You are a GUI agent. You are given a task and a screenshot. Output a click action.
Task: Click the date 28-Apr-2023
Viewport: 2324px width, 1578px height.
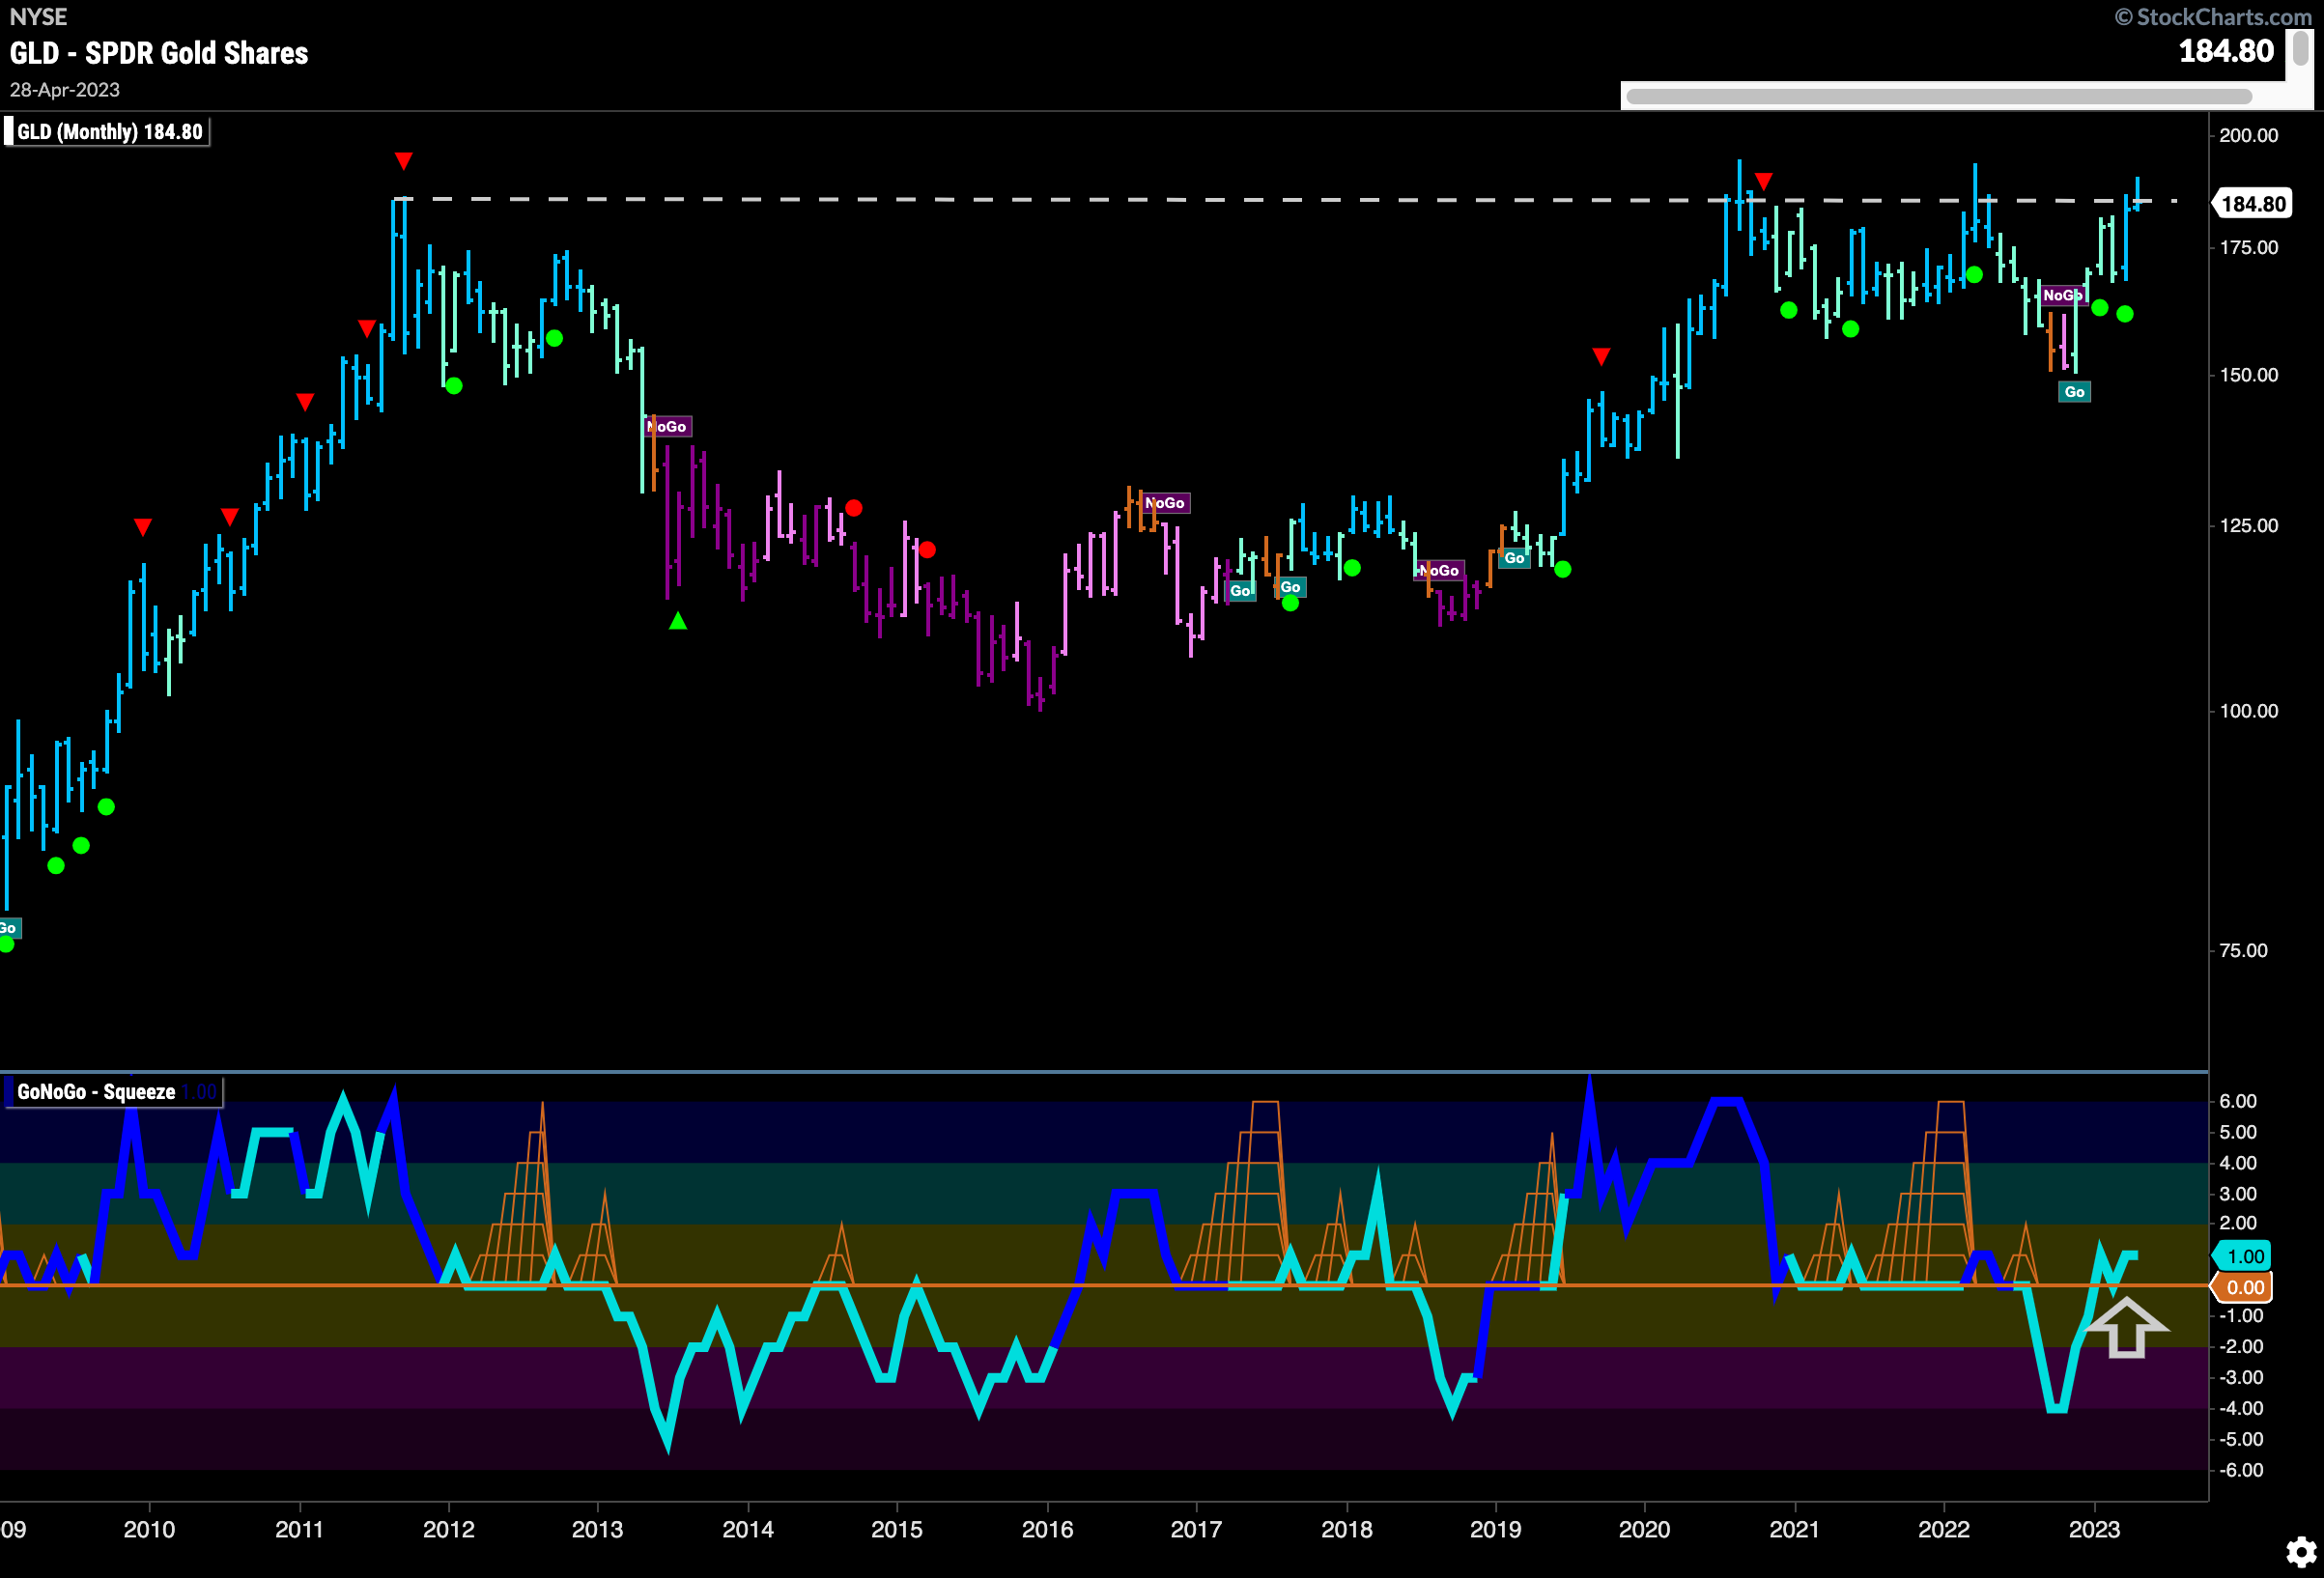(x=65, y=90)
